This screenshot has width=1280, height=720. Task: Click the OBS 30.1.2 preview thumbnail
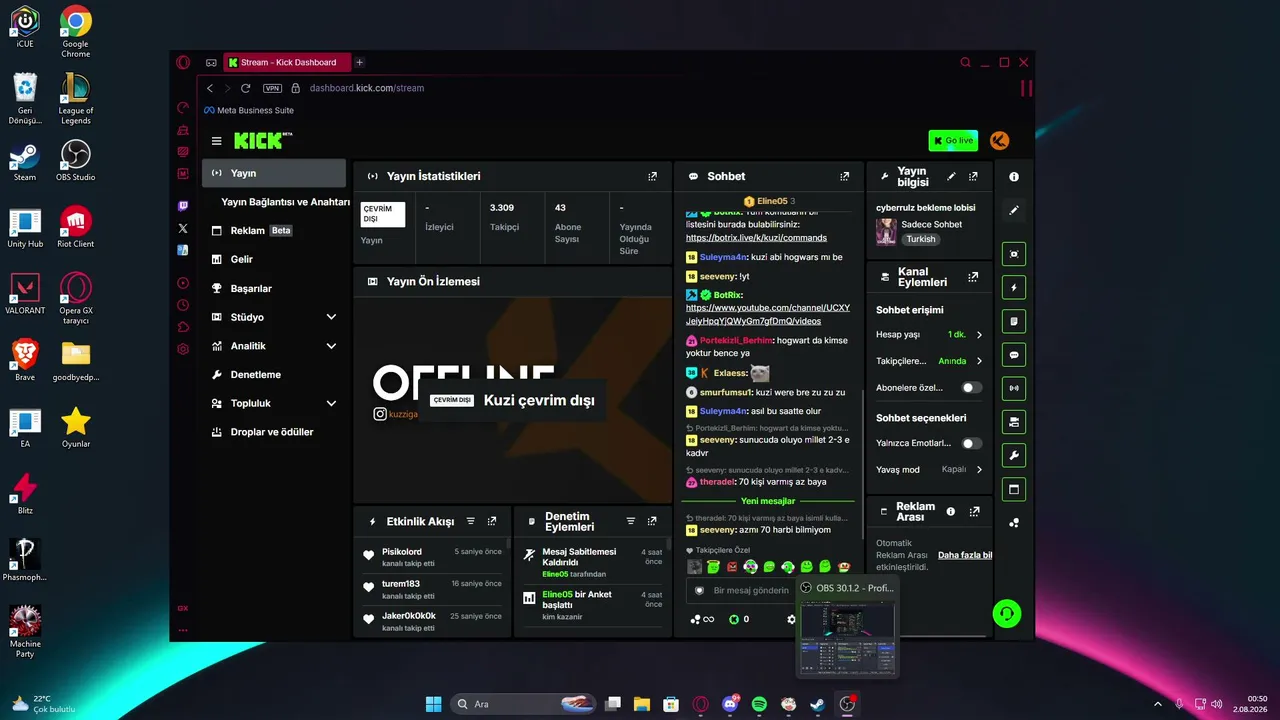(x=847, y=637)
